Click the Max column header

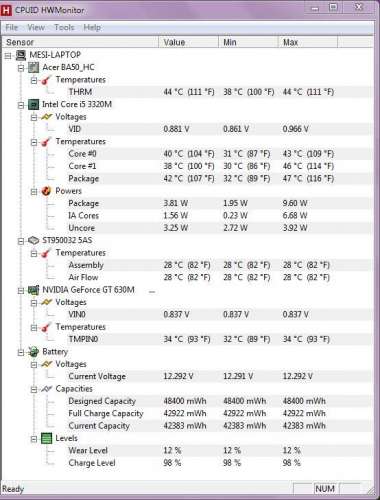pyautogui.click(x=308, y=42)
